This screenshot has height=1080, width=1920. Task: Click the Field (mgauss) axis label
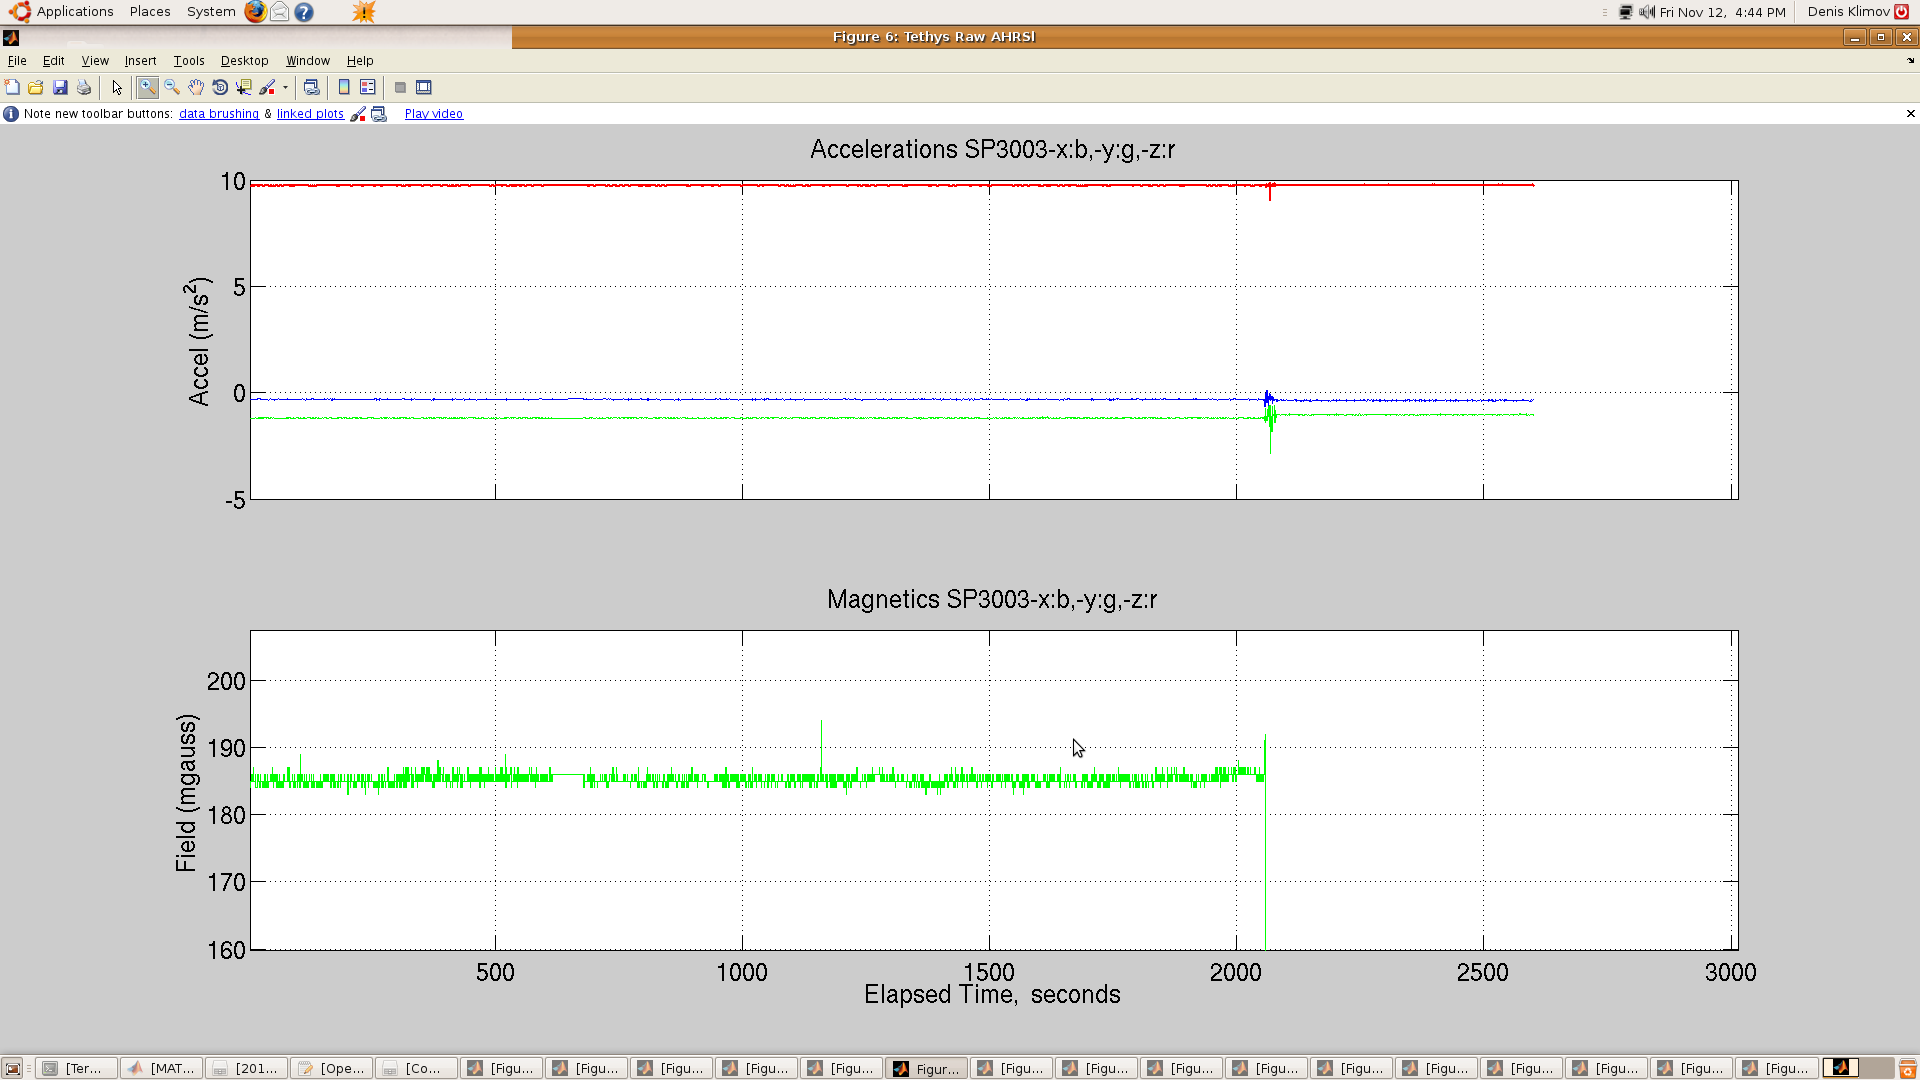coord(187,793)
